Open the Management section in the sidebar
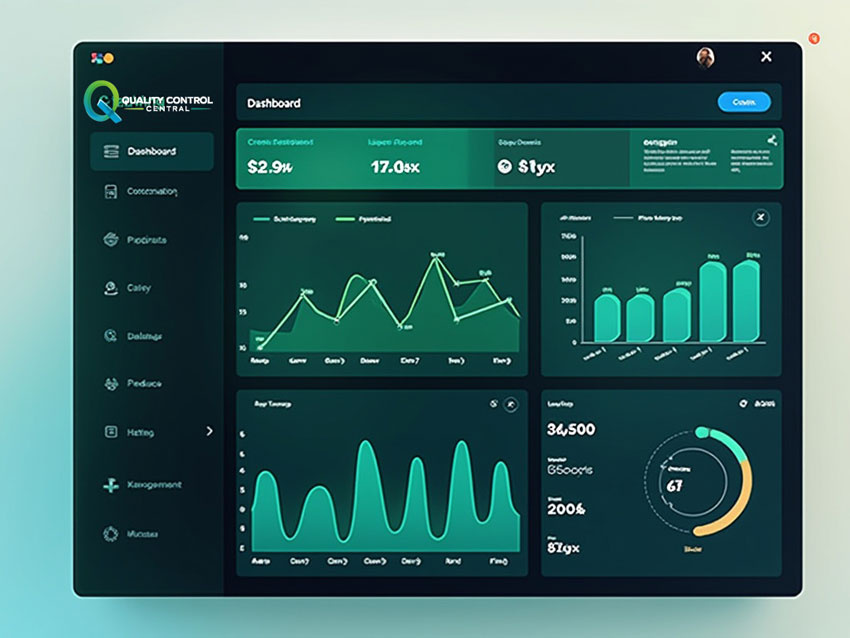This screenshot has width=850, height=638. click(153, 485)
